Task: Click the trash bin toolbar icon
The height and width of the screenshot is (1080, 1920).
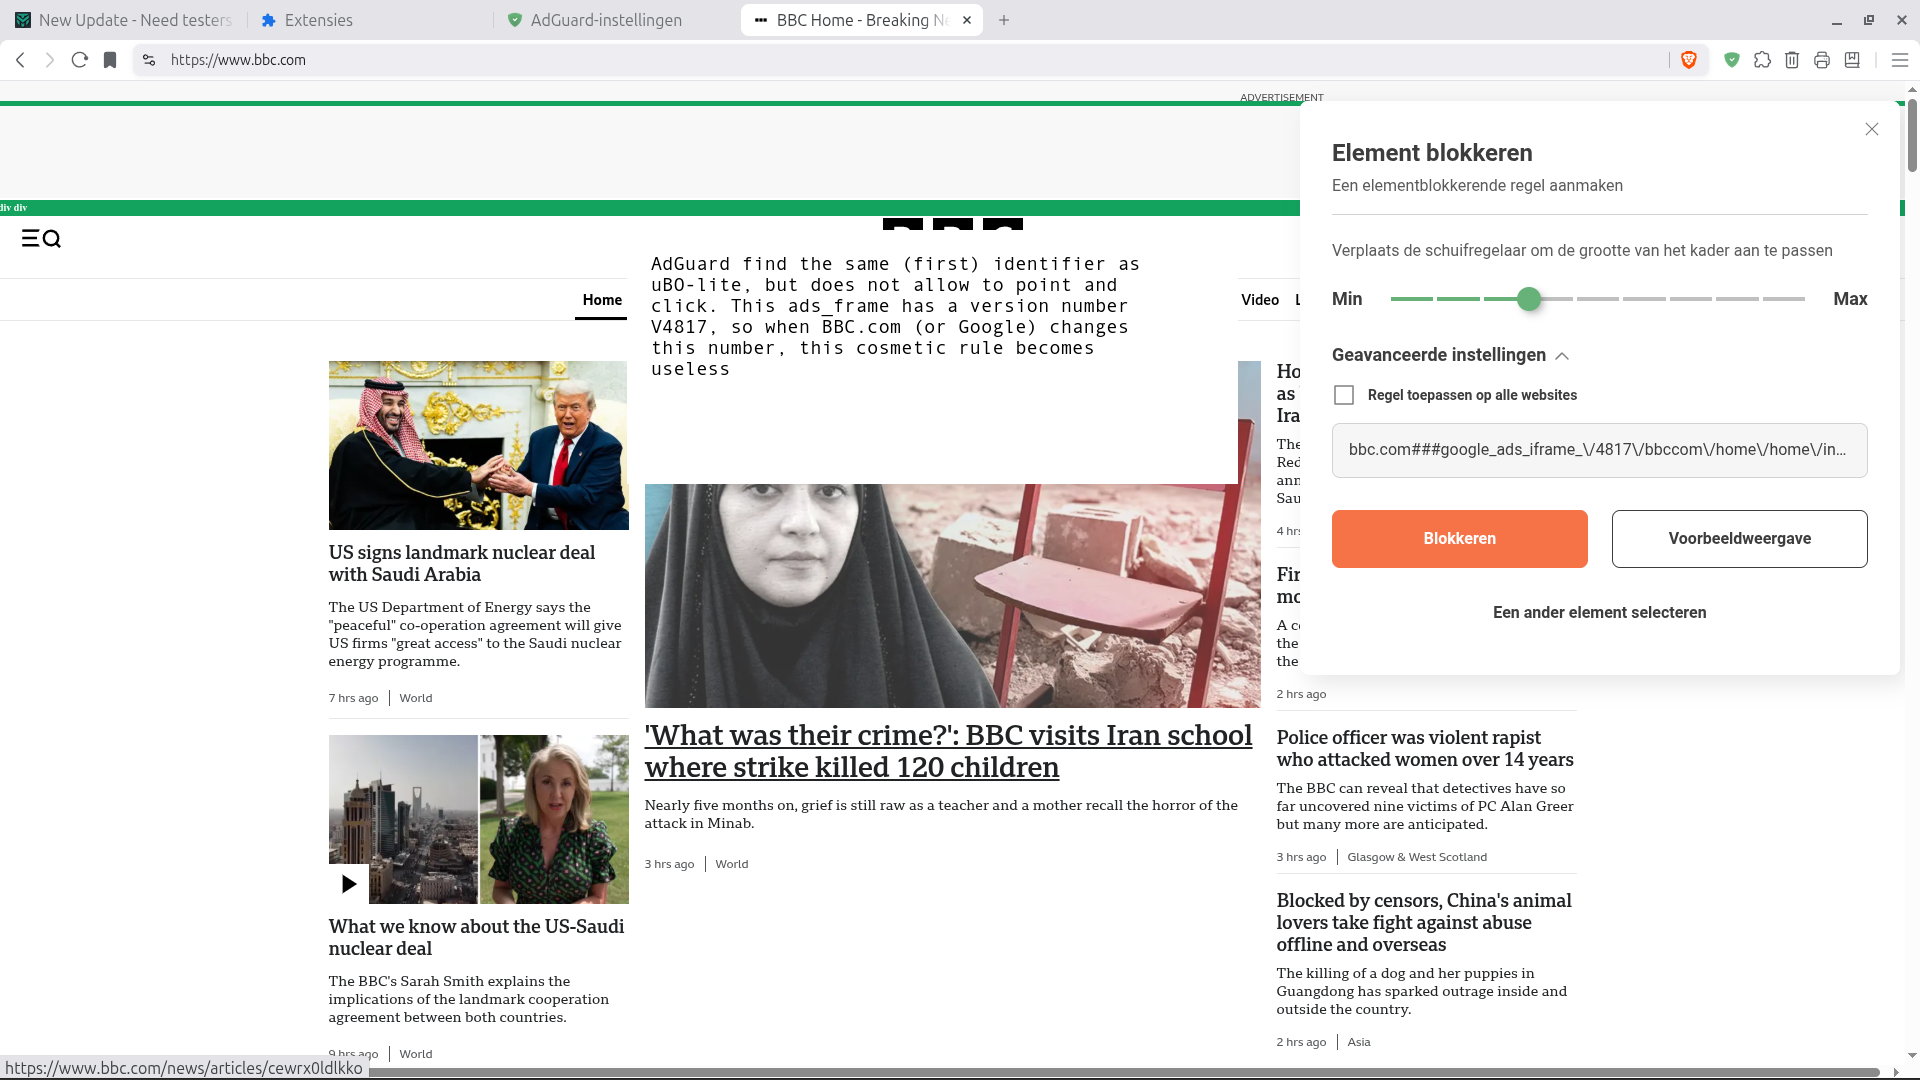Action: [1792, 60]
